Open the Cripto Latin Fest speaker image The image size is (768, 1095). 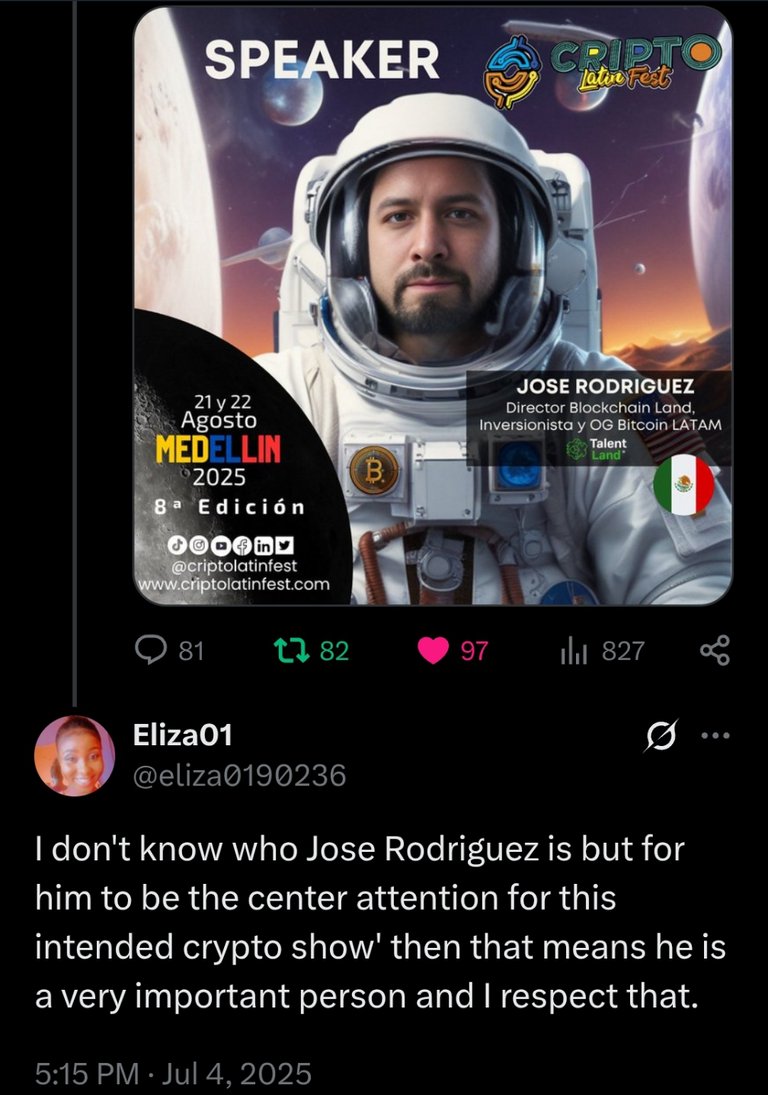[x=433, y=306]
